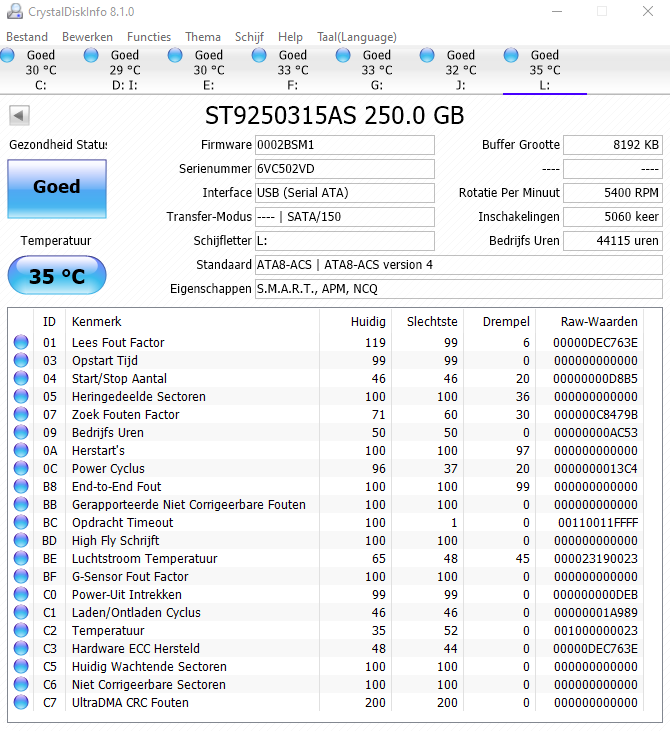Click the Firmware value field
This screenshot has width=670, height=731.
pyautogui.click(x=345, y=145)
